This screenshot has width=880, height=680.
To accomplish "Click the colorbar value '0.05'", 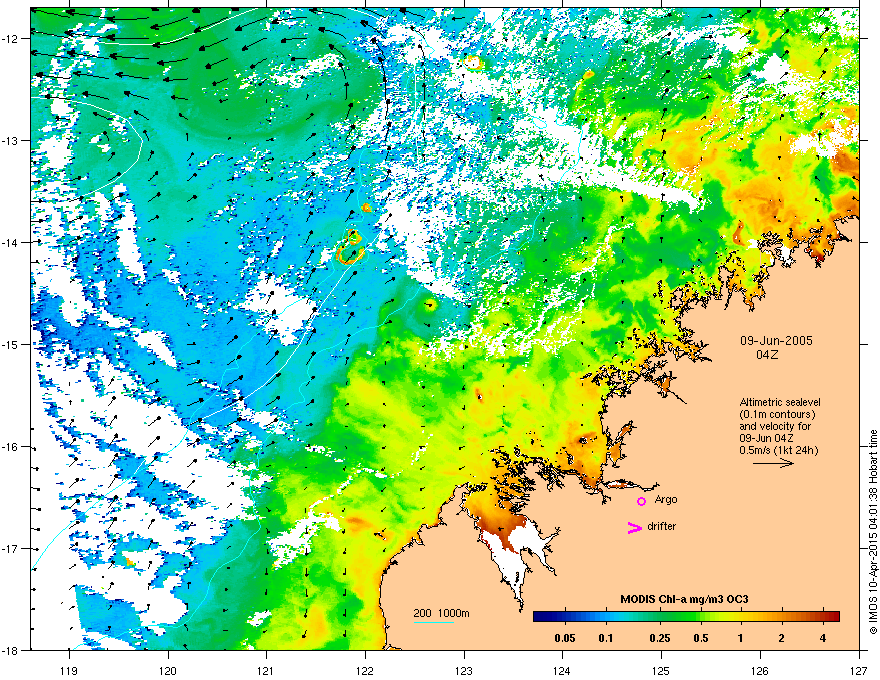I will (x=565, y=638).
